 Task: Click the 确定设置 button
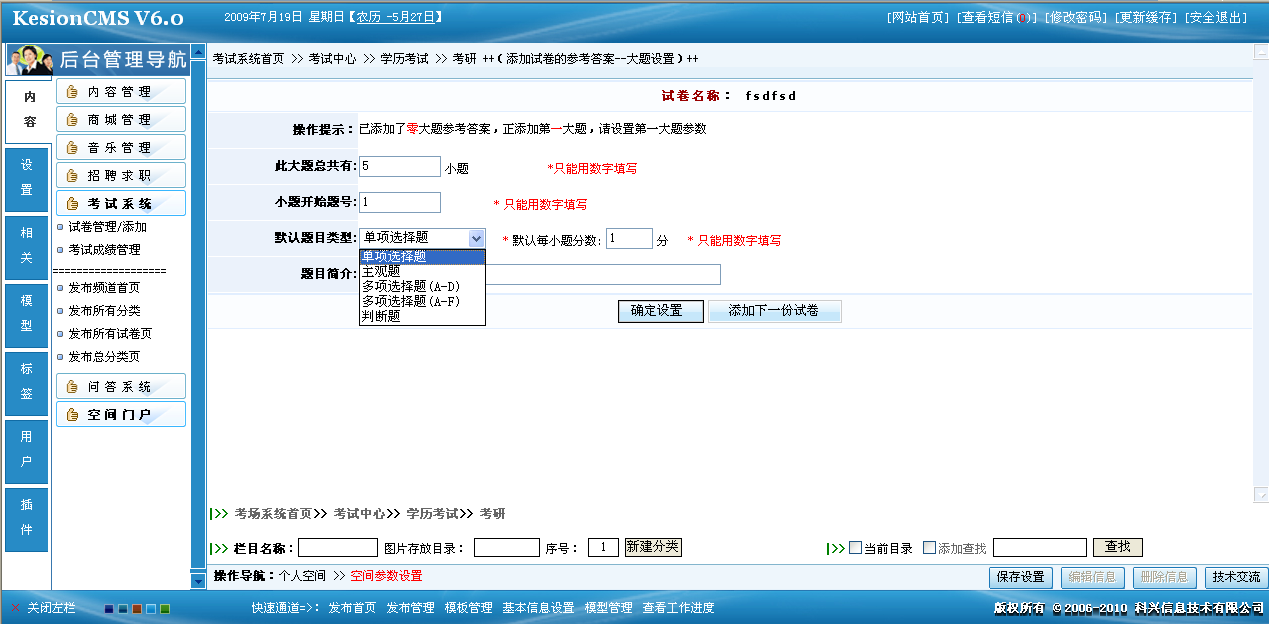[x=660, y=311]
